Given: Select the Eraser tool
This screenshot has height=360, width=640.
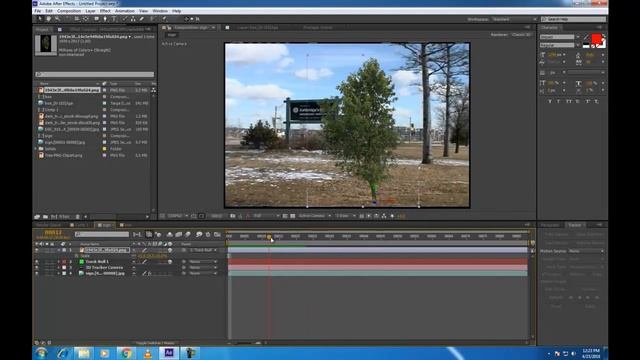Looking at the screenshot, I should click(x=142, y=19).
